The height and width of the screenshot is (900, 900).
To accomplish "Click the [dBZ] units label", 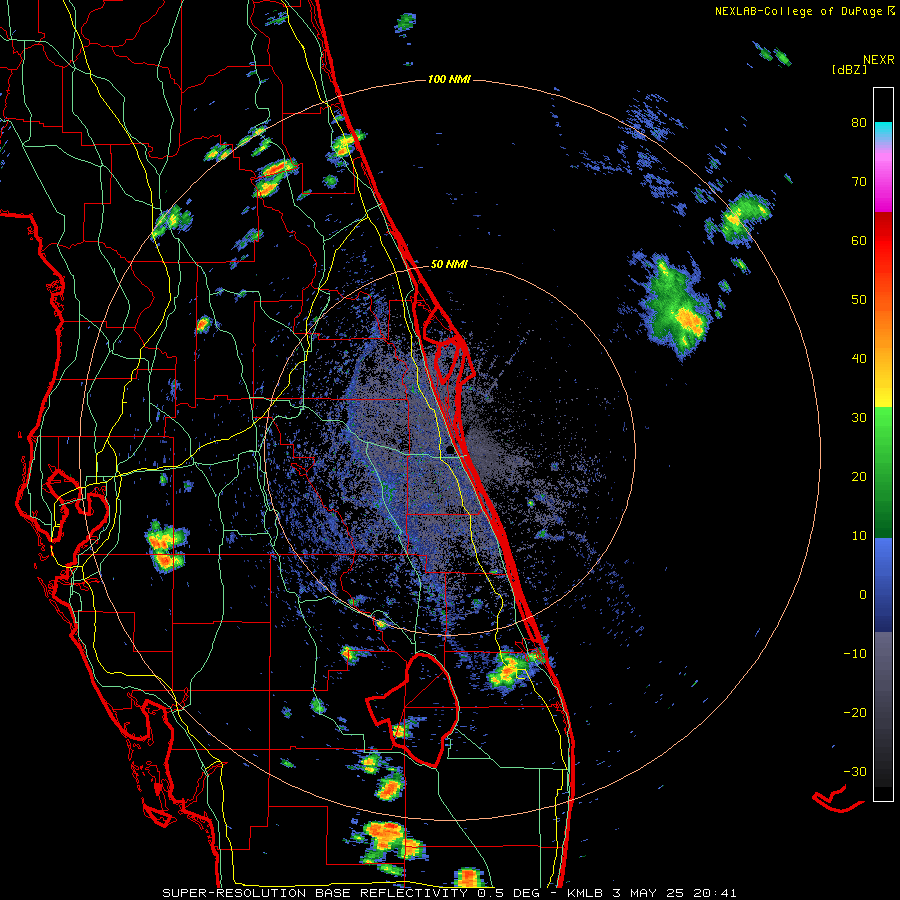I will pyautogui.click(x=849, y=69).
